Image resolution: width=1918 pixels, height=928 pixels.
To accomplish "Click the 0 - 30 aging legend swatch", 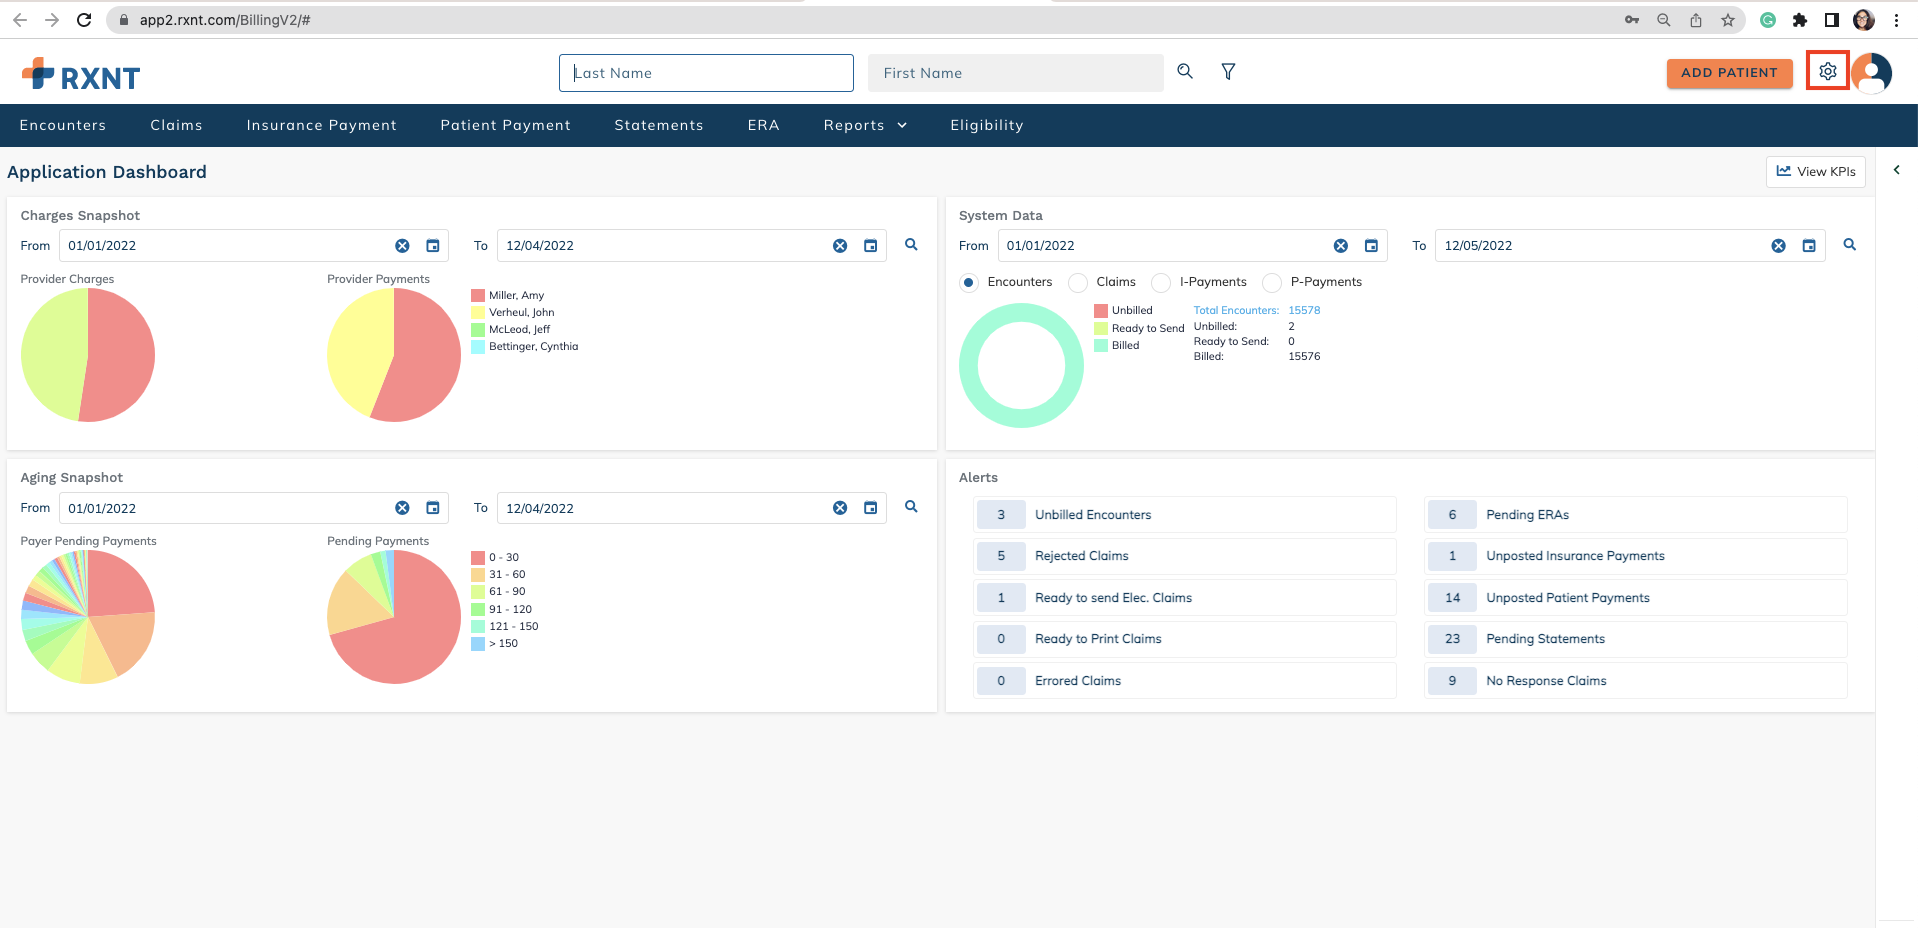I will point(478,557).
